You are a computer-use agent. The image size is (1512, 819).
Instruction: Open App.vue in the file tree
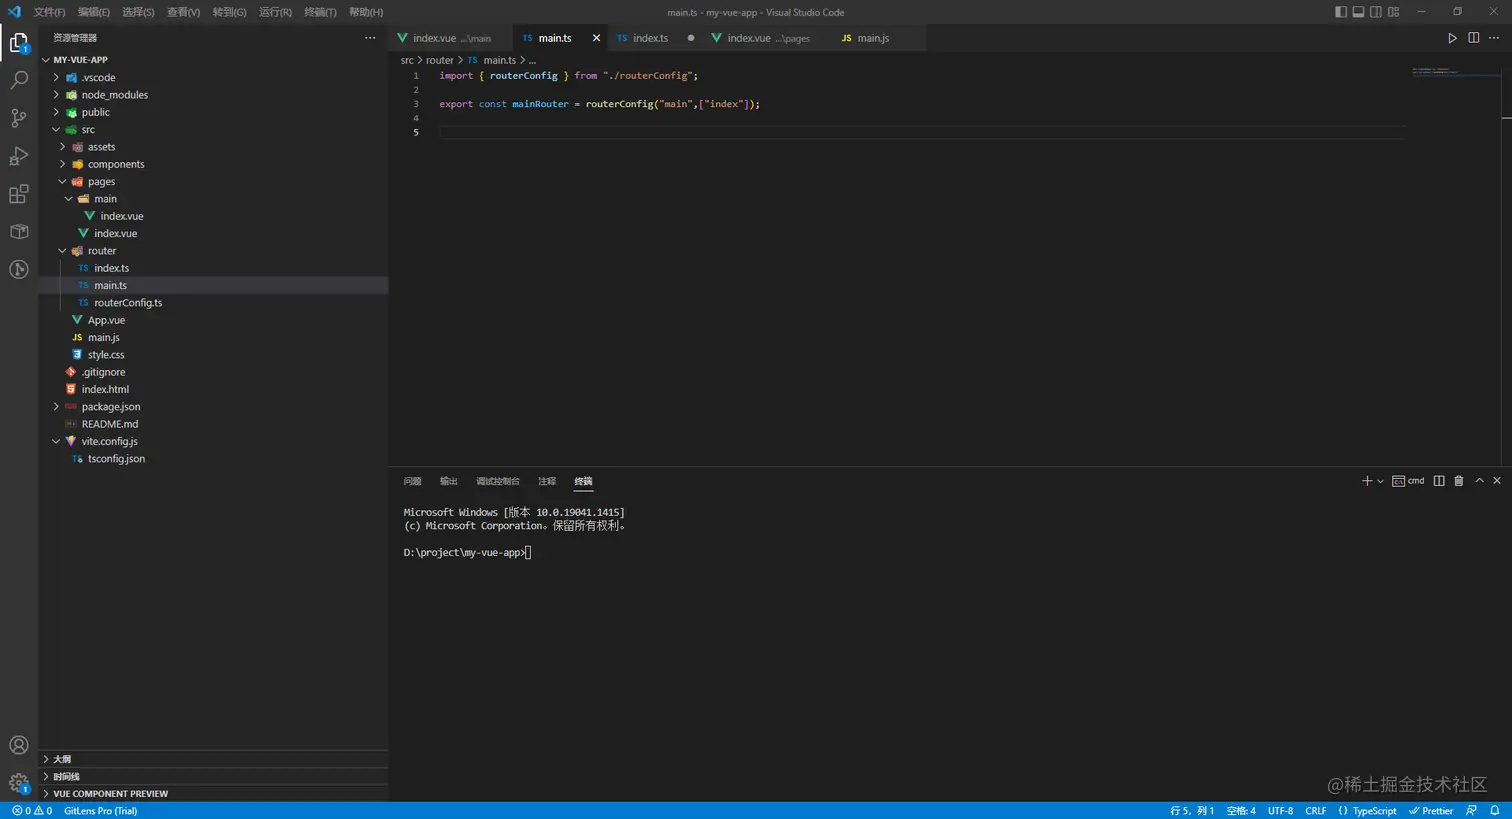[213, 320]
